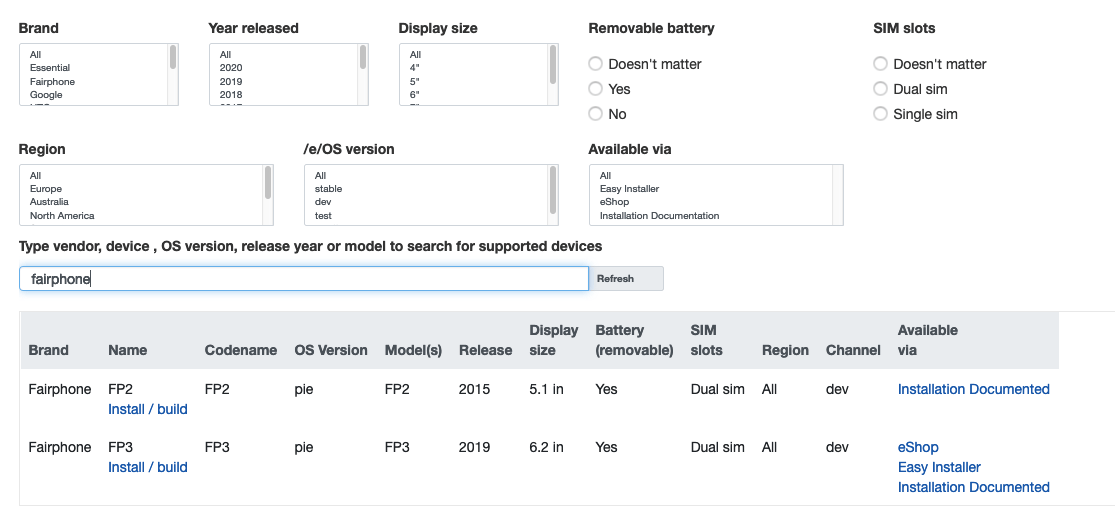Screen dimensions: 1115x525
Task: Choose 5" in Display size list
Action: click(415, 81)
